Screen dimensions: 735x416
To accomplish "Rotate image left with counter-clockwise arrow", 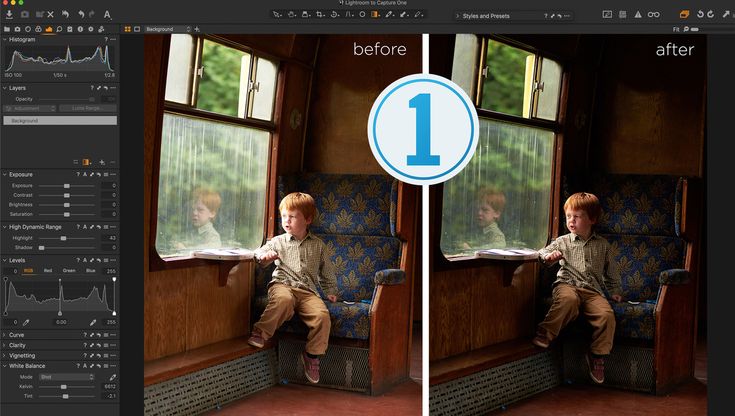I will tap(700, 15).
